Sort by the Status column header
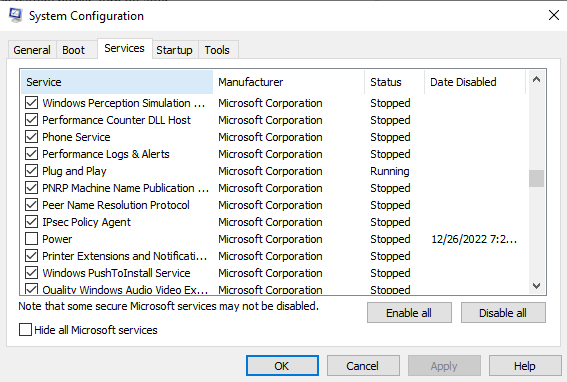Viewport: 567px width, 382px height. point(395,82)
